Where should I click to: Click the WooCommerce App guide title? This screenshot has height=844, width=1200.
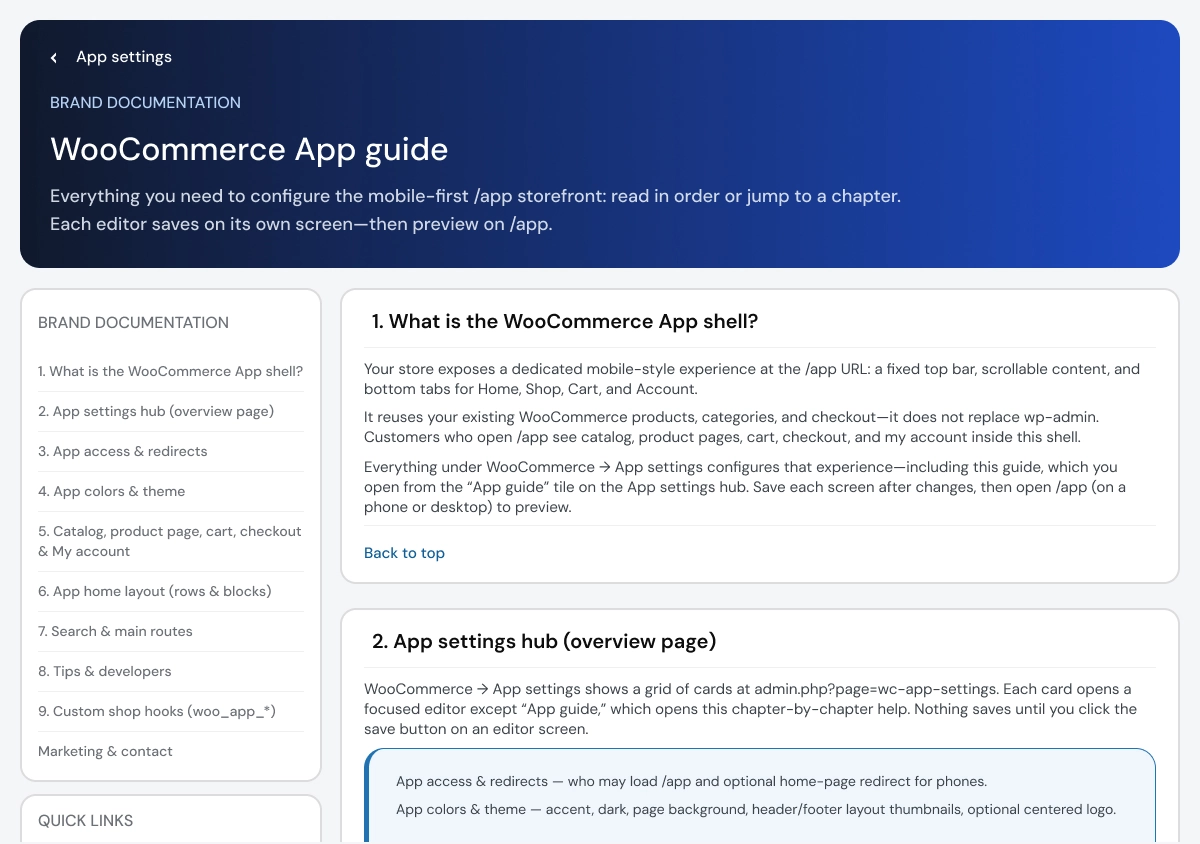click(x=249, y=149)
